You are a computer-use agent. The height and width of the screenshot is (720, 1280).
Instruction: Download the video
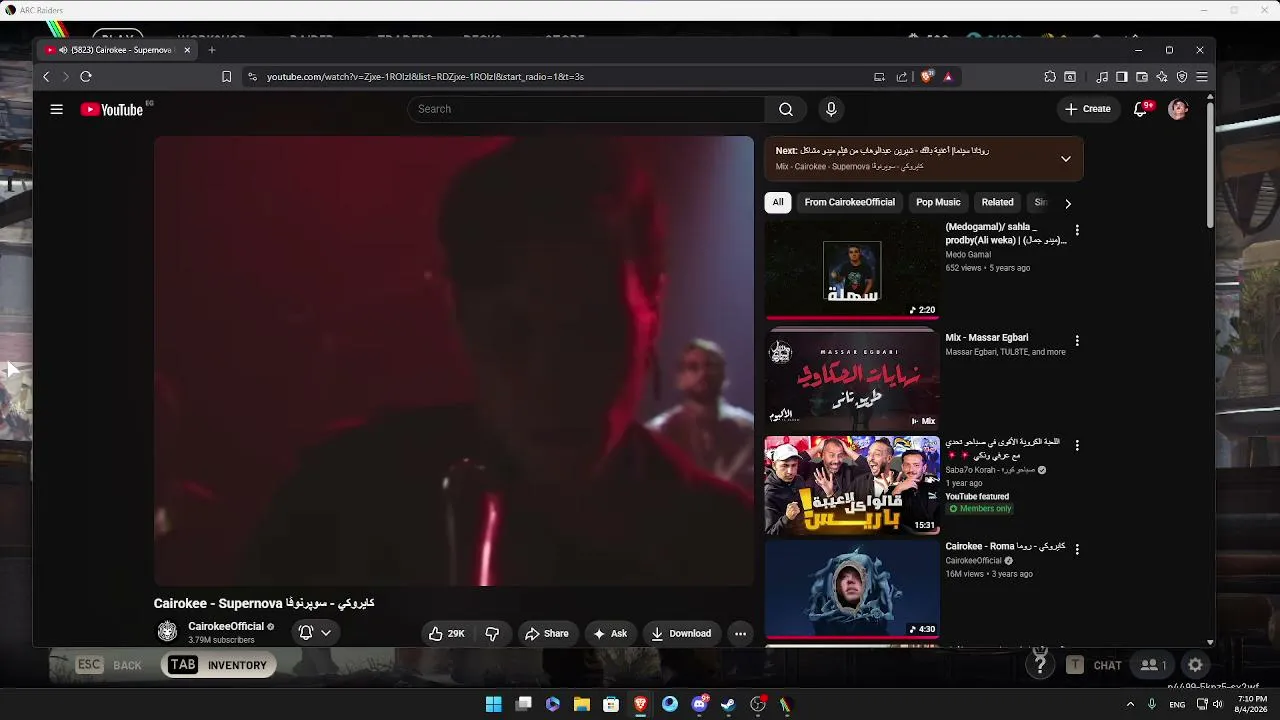pos(681,633)
